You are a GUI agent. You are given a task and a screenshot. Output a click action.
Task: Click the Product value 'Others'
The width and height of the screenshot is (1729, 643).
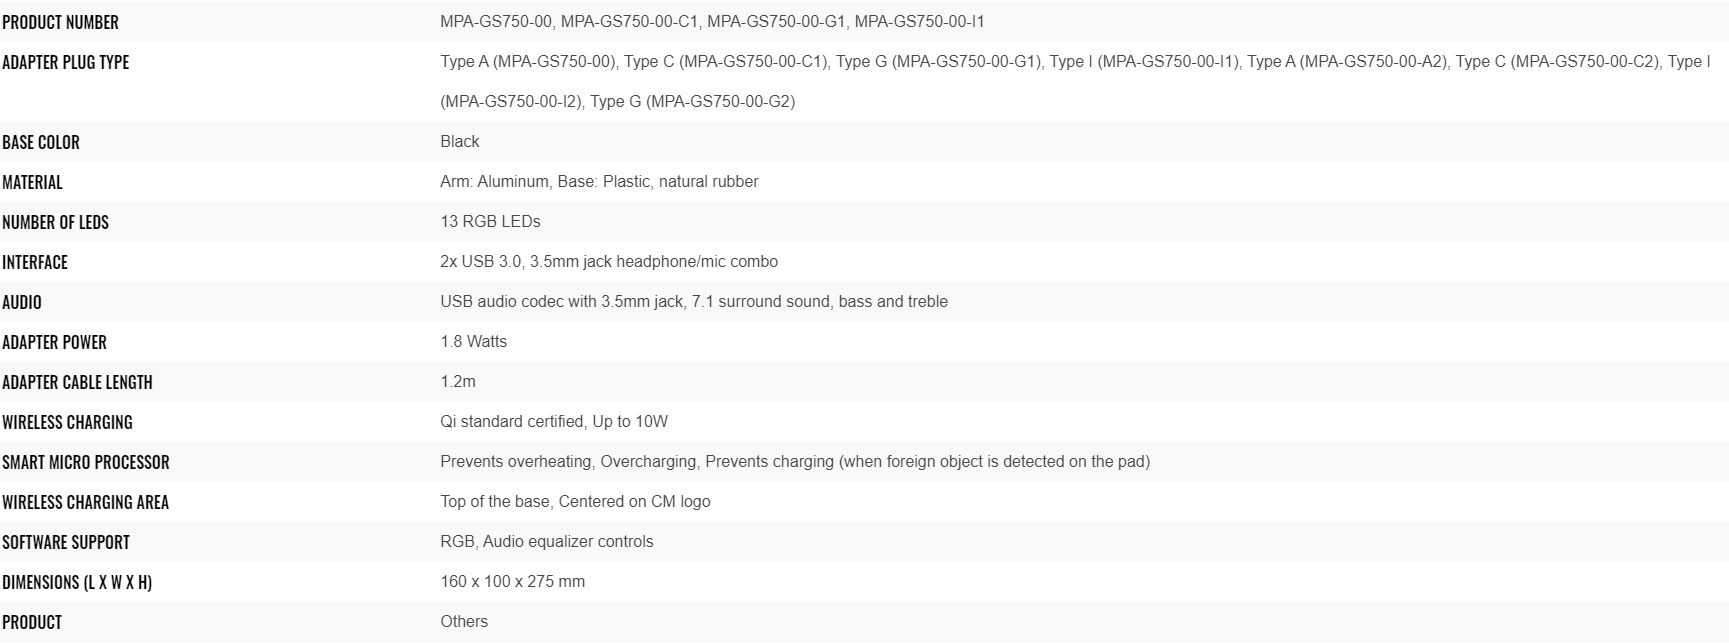pos(464,622)
